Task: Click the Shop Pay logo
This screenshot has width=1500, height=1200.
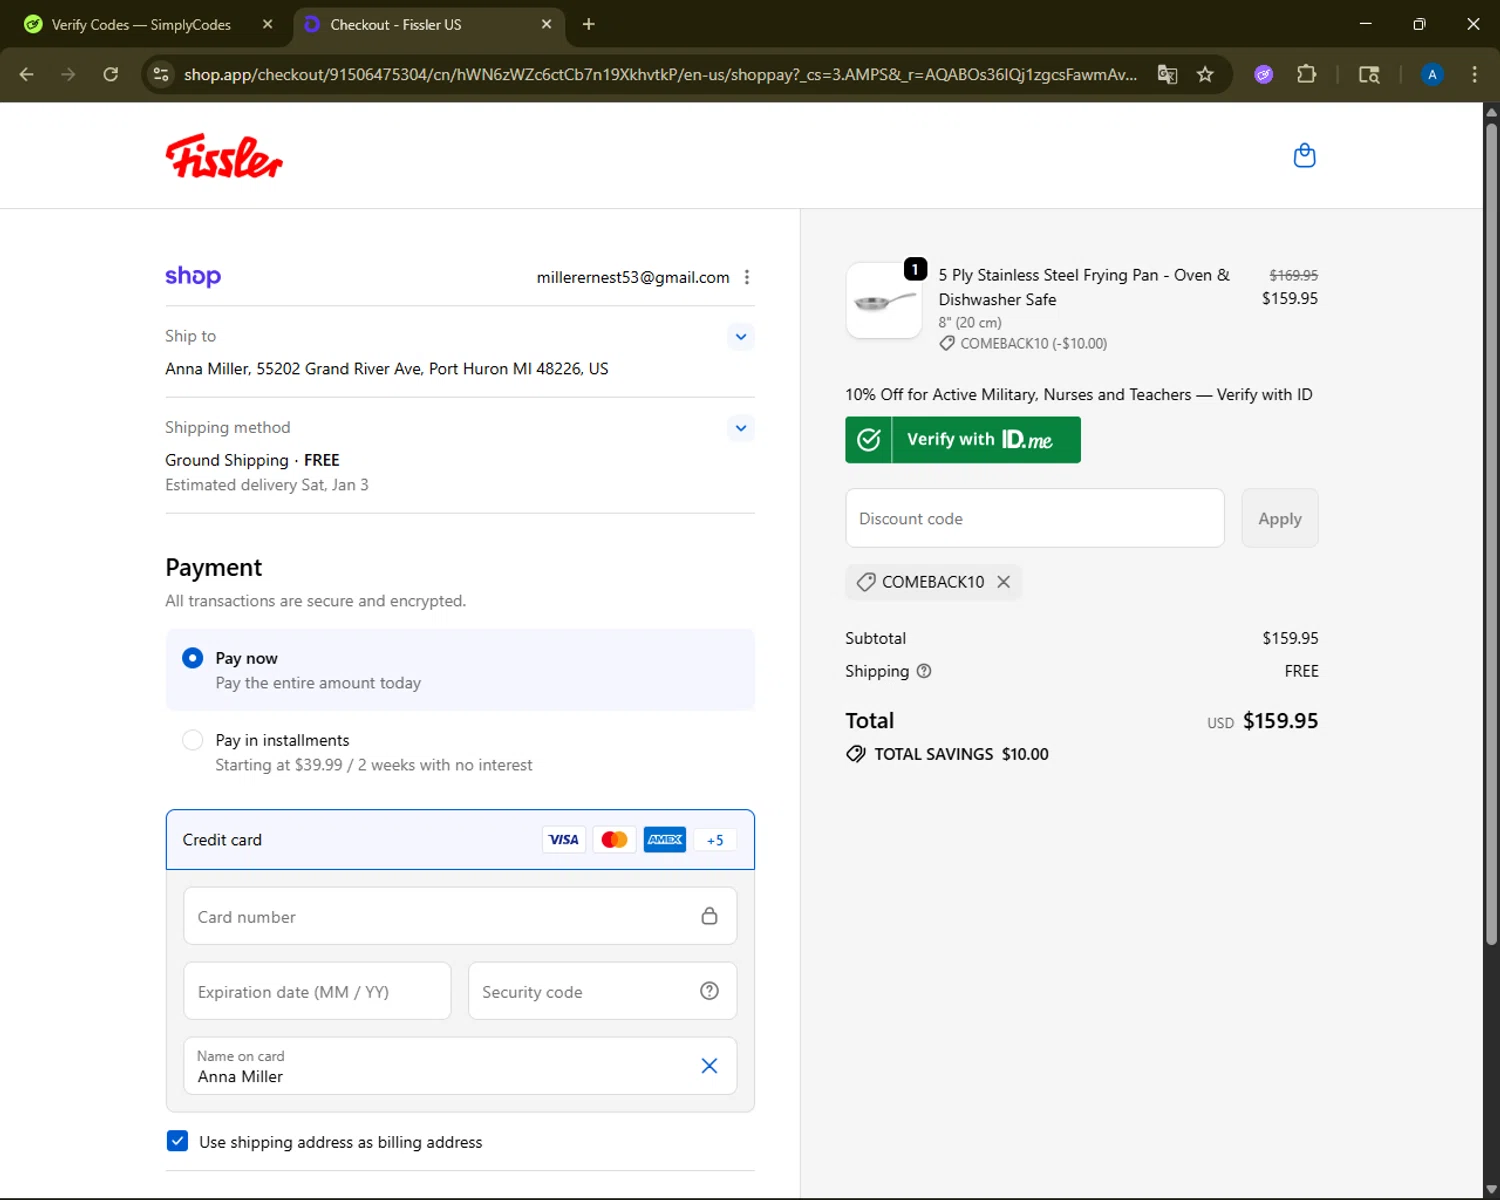Action: 193,276
